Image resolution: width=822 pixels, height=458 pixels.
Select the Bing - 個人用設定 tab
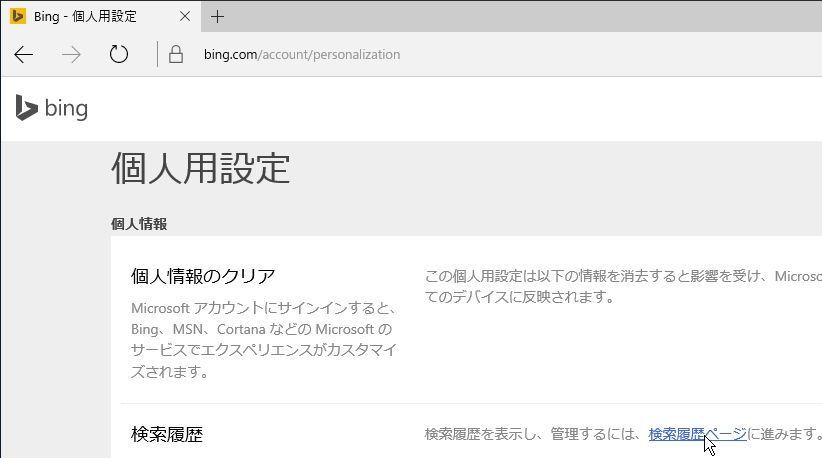101,17
